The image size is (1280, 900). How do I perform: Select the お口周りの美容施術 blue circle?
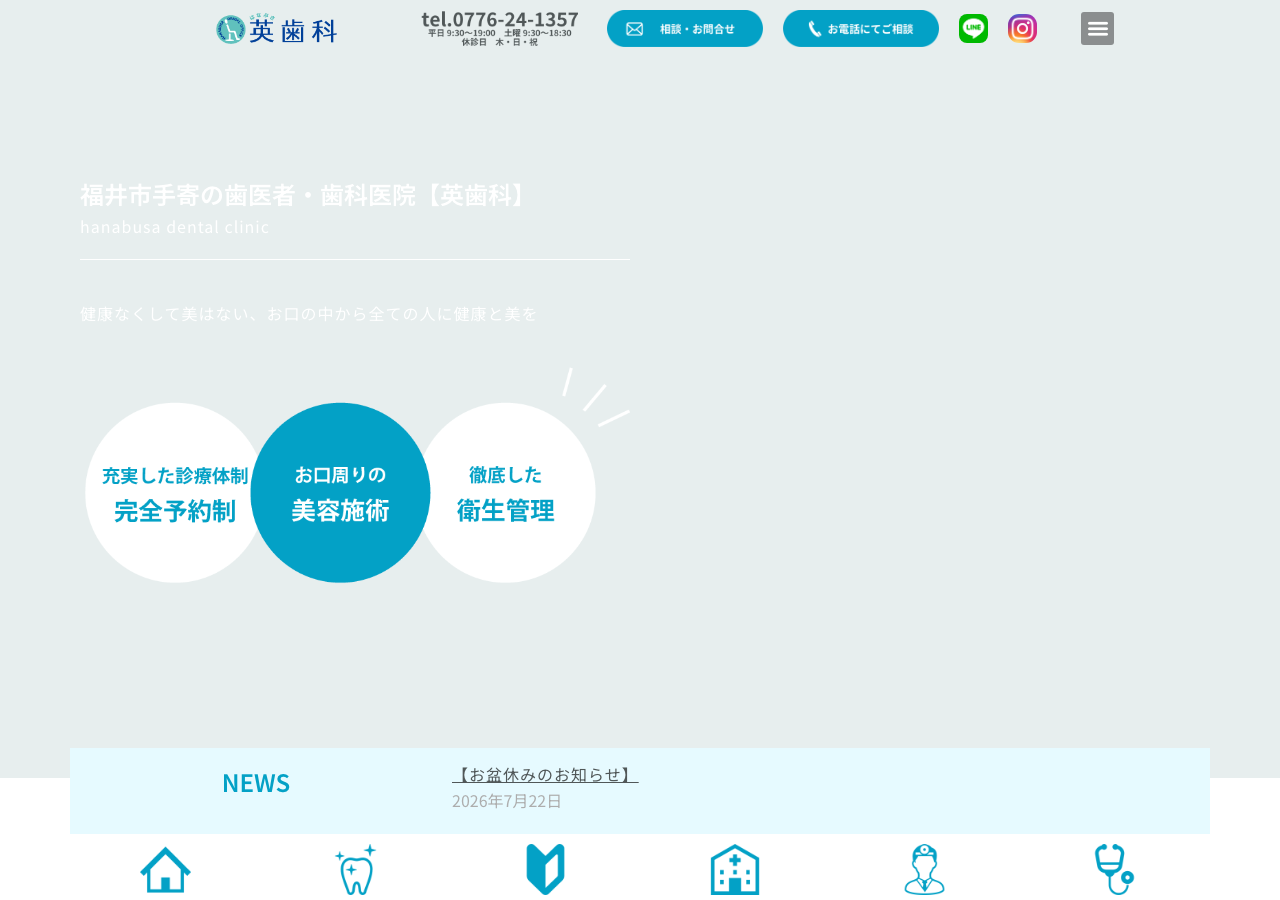(x=340, y=493)
